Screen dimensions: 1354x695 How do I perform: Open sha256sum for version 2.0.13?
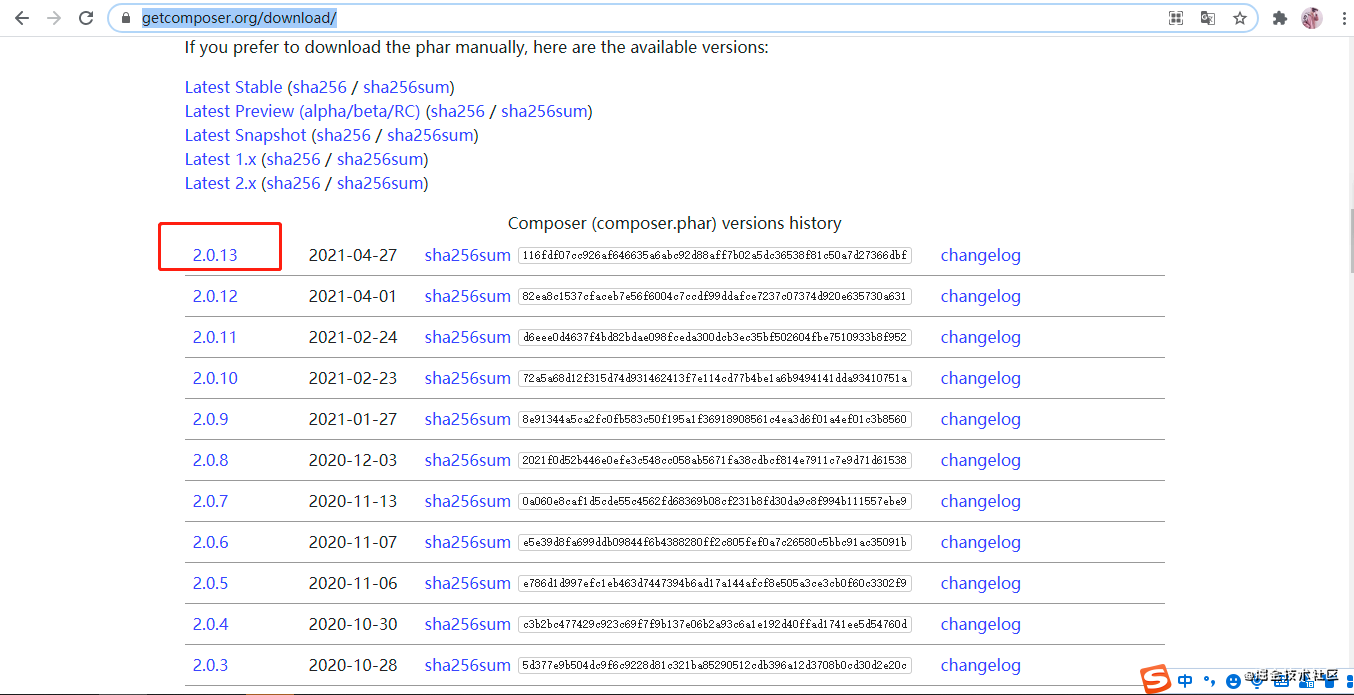click(x=467, y=255)
